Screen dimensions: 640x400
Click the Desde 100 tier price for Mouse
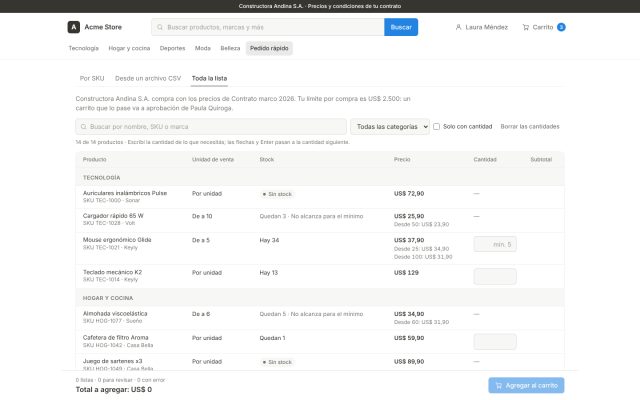423,257
